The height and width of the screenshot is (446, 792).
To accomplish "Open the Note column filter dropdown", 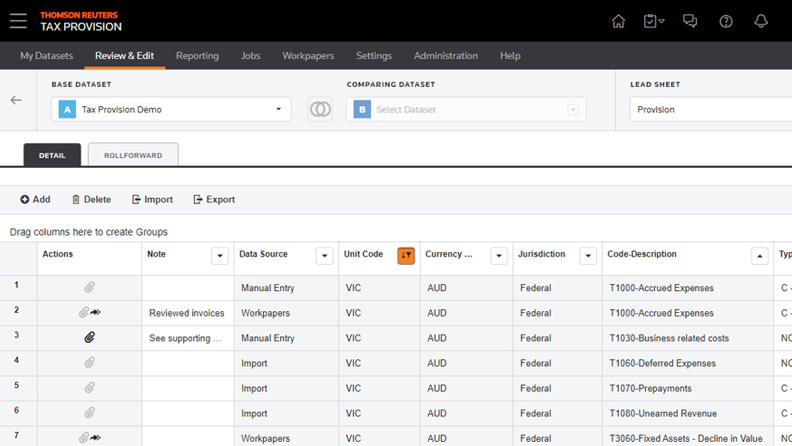I will click(220, 256).
